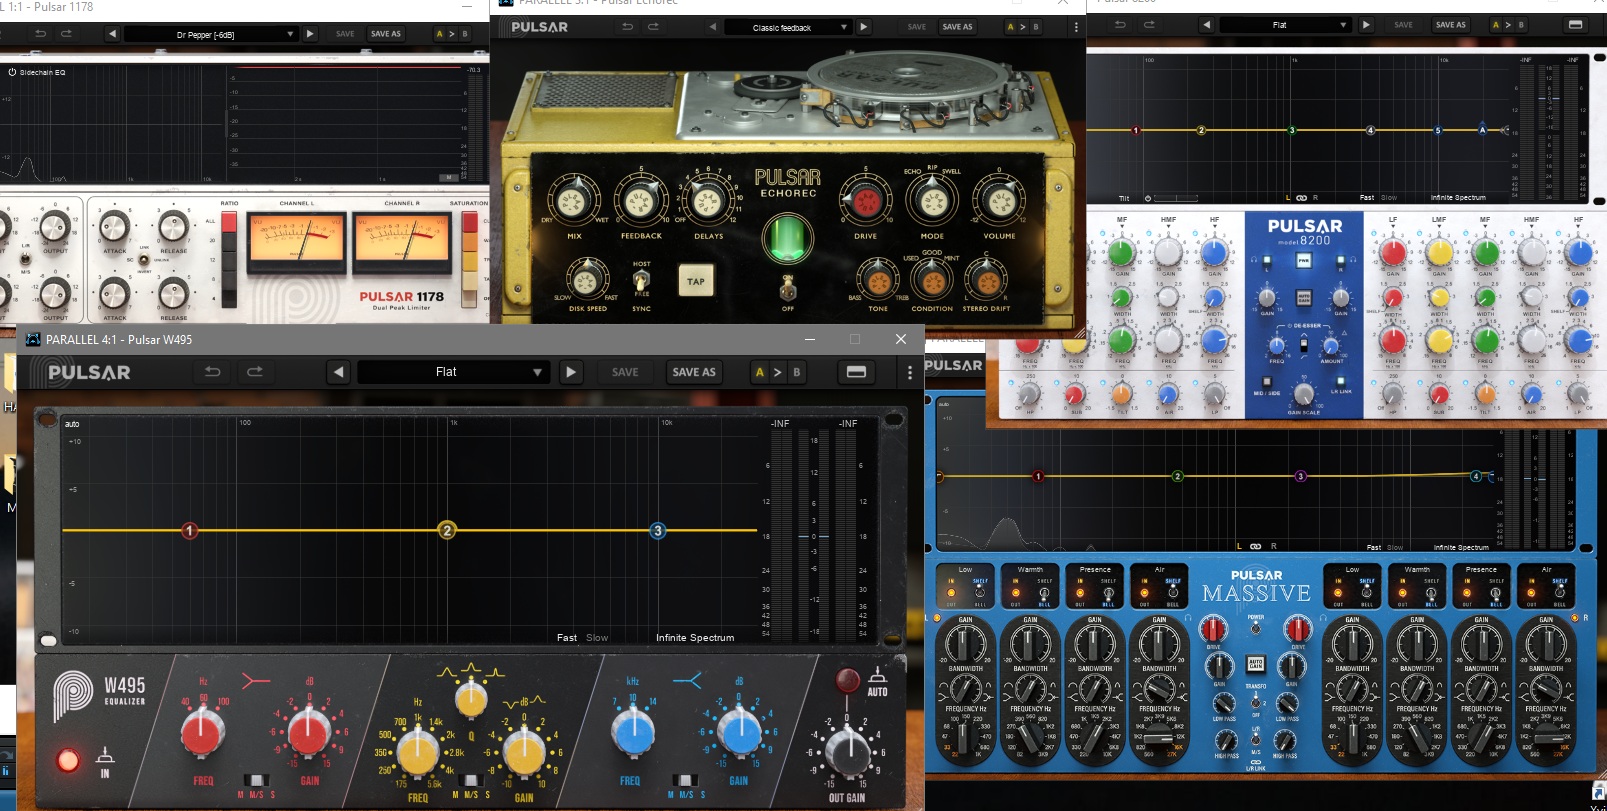Viewport: 1607px width, 811px height.
Task: Select EQ band node 2 on the W495 graph
Action: (x=447, y=530)
